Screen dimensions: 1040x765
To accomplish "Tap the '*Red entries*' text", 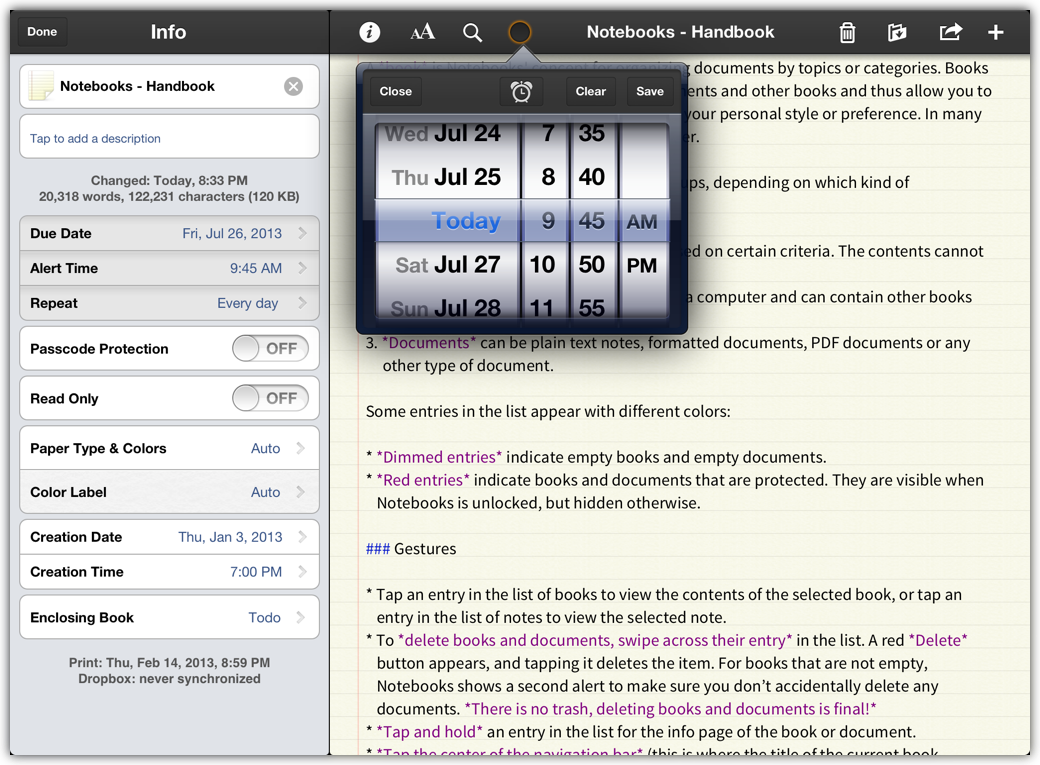I will tap(422, 480).
